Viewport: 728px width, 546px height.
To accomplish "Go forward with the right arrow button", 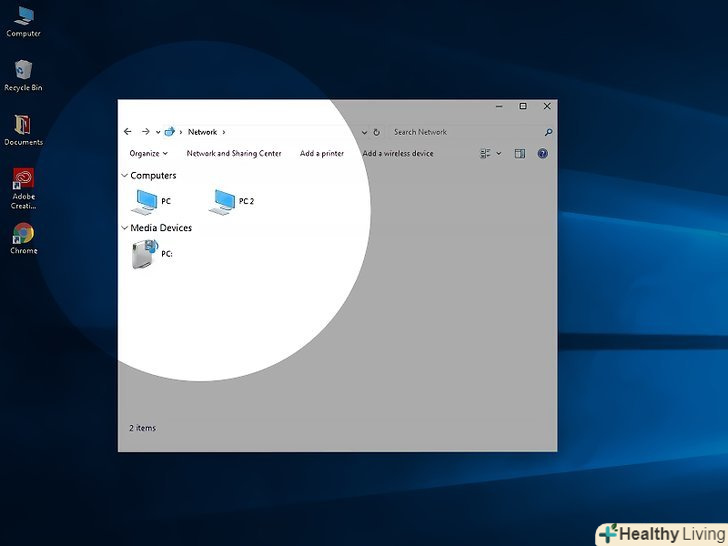I will (x=145, y=132).
